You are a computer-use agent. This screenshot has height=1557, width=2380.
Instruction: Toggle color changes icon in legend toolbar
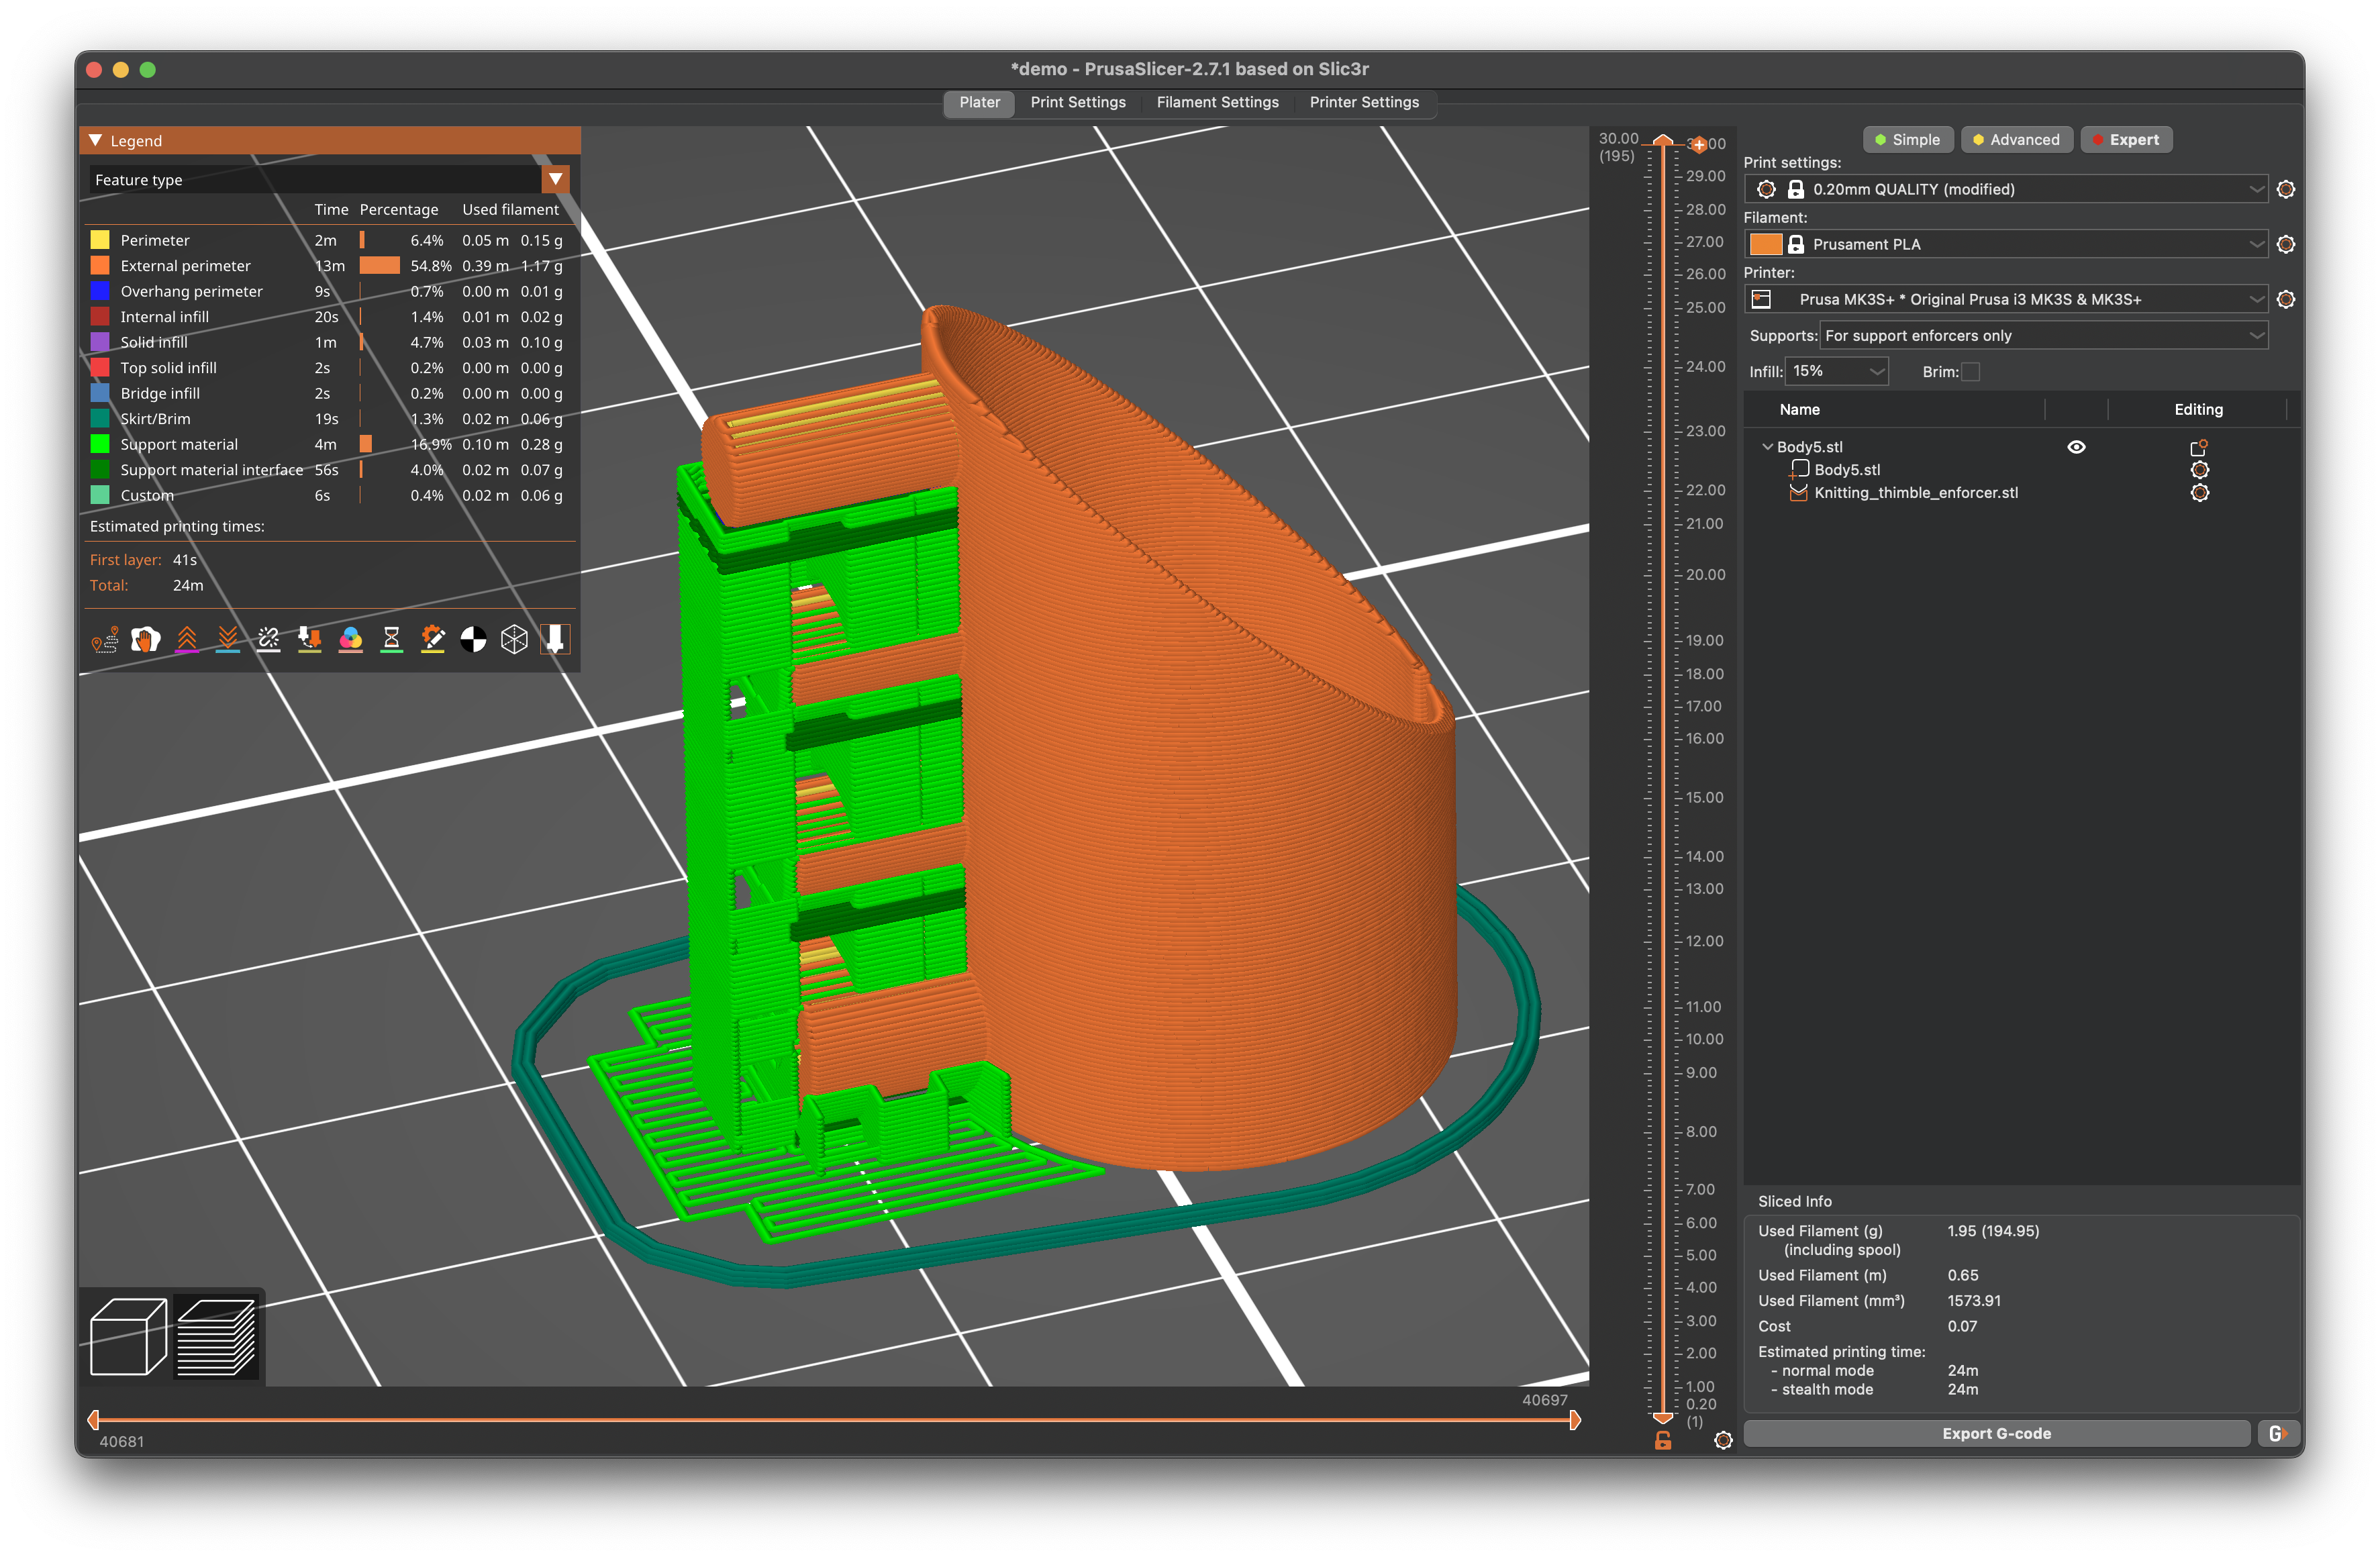coord(351,640)
